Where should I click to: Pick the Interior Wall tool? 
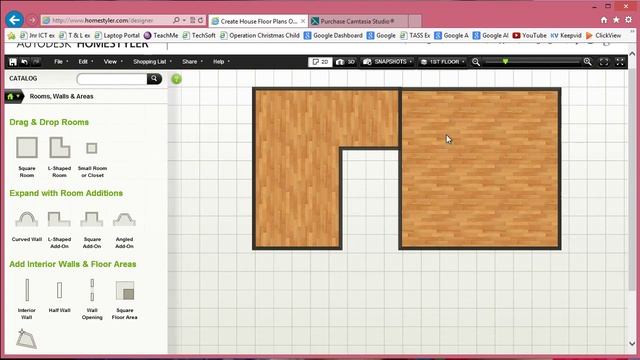[x=27, y=290]
